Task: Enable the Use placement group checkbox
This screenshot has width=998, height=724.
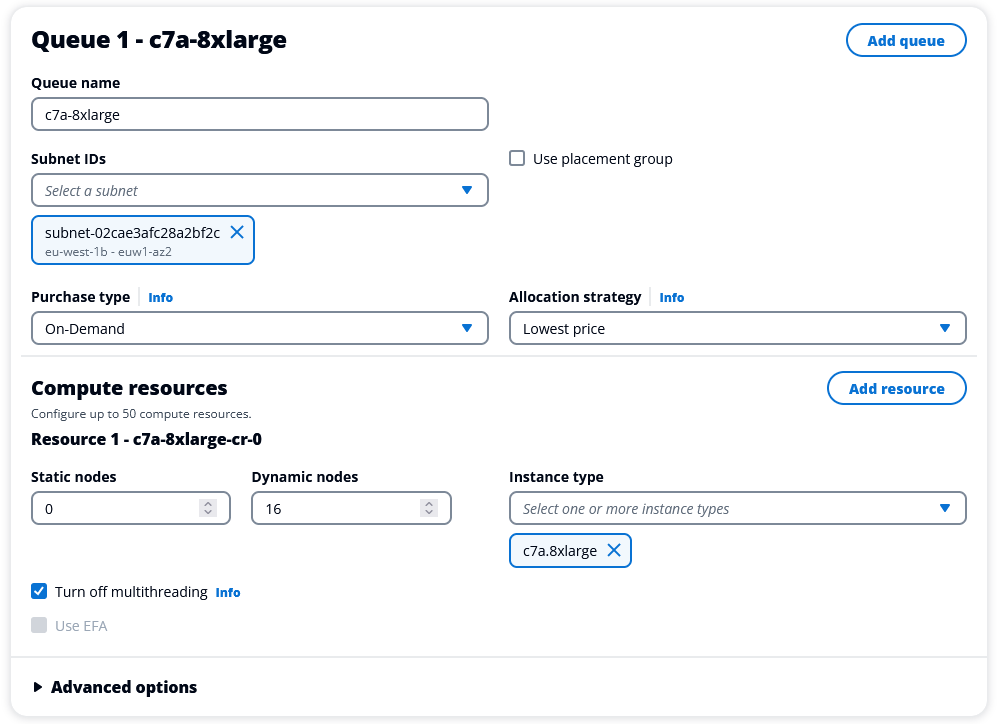Action: [517, 158]
